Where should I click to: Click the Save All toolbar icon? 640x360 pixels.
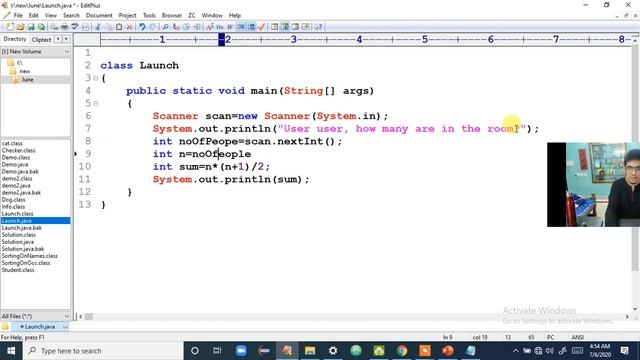tap(41, 27)
